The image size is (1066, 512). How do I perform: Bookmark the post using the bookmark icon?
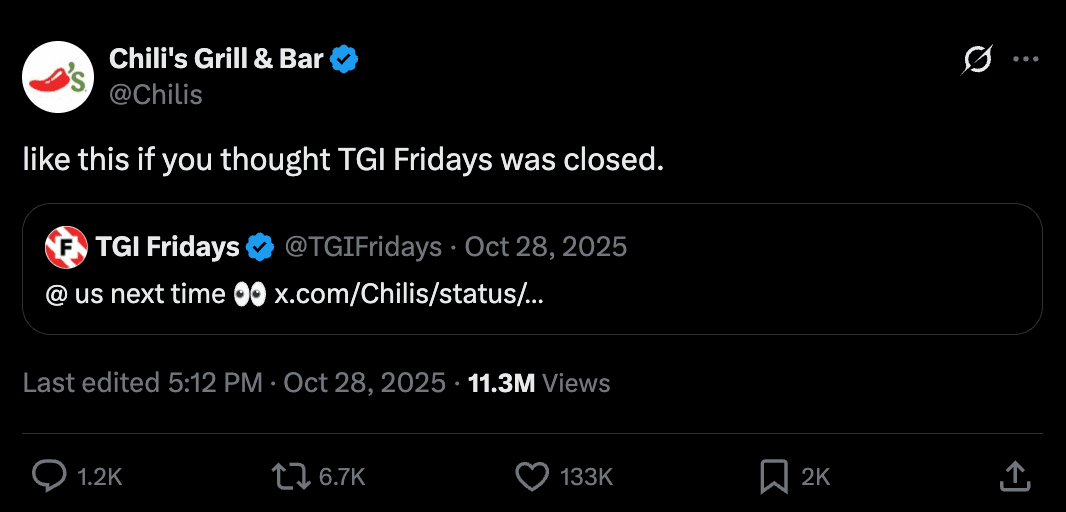click(x=774, y=477)
